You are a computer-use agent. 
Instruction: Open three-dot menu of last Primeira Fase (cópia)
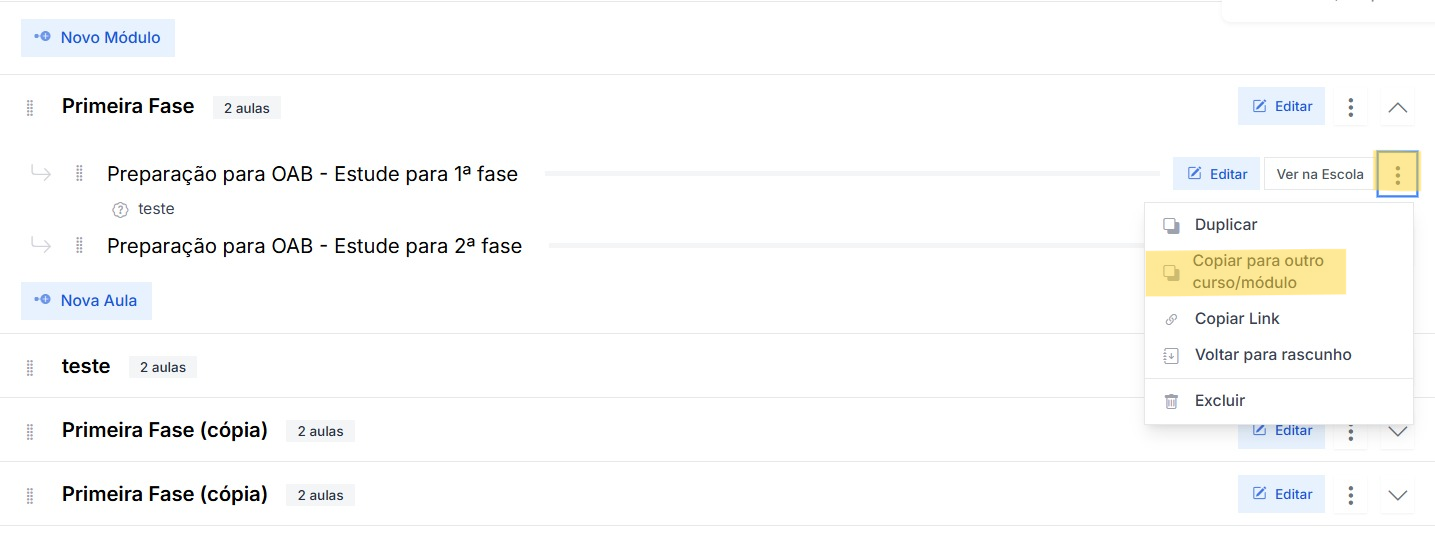[x=1350, y=495]
